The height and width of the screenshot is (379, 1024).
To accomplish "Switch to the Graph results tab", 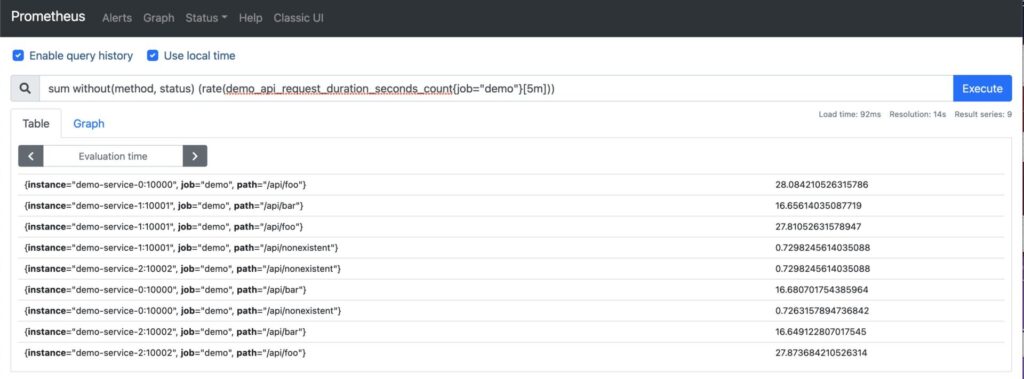I will click(x=89, y=124).
